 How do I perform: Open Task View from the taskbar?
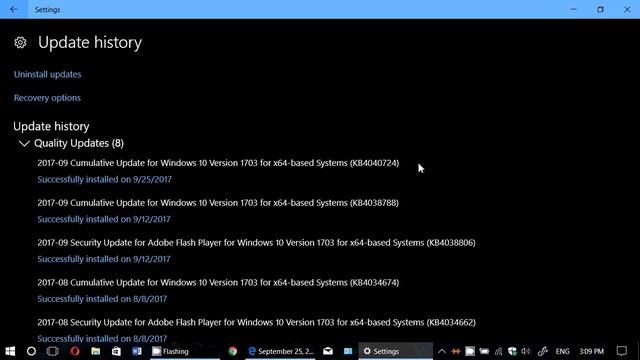click(x=53, y=351)
